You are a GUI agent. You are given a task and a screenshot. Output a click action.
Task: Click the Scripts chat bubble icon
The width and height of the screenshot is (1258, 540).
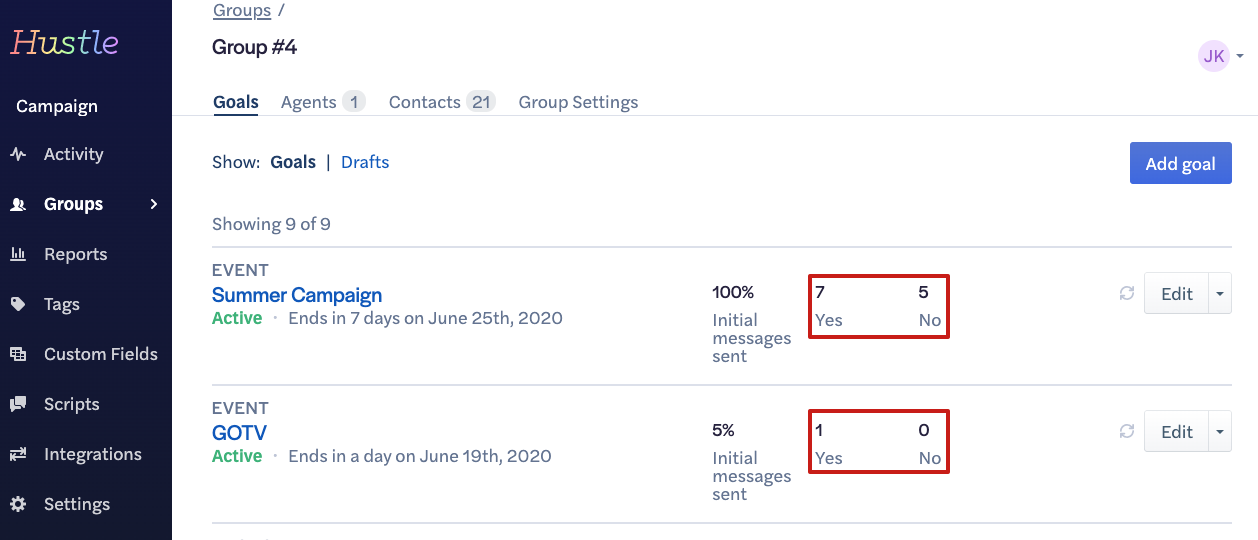(18, 404)
